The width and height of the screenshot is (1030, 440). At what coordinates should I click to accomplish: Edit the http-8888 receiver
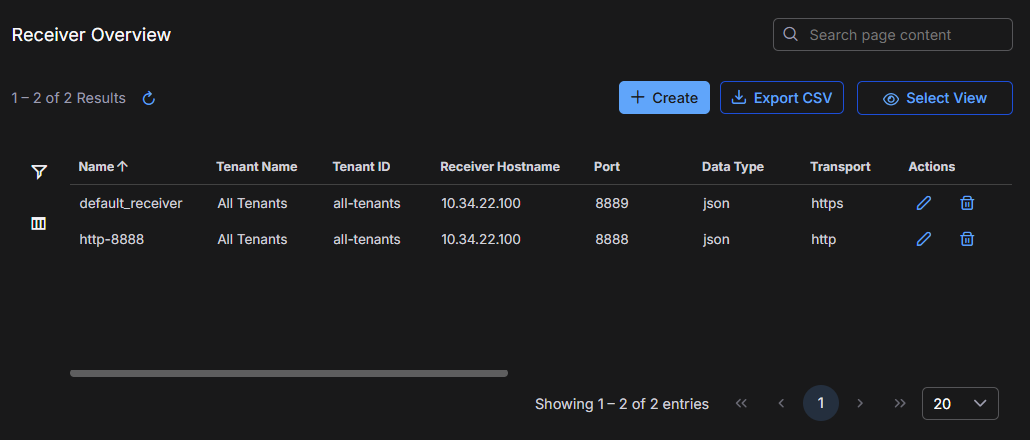tap(924, 239)
